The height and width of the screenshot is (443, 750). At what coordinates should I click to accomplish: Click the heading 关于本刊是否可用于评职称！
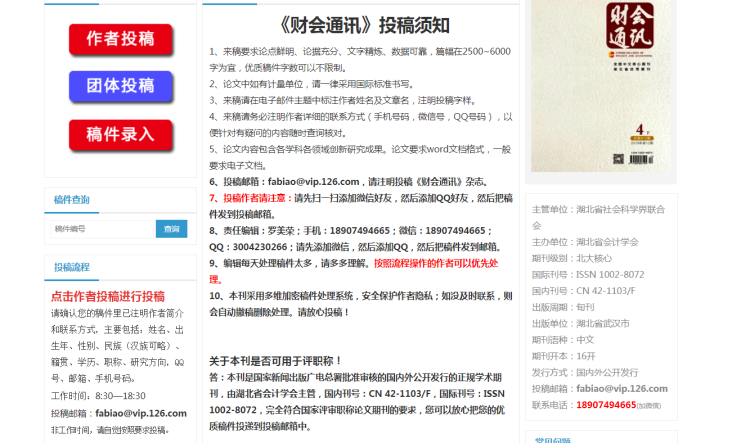[x=276, y=361]
